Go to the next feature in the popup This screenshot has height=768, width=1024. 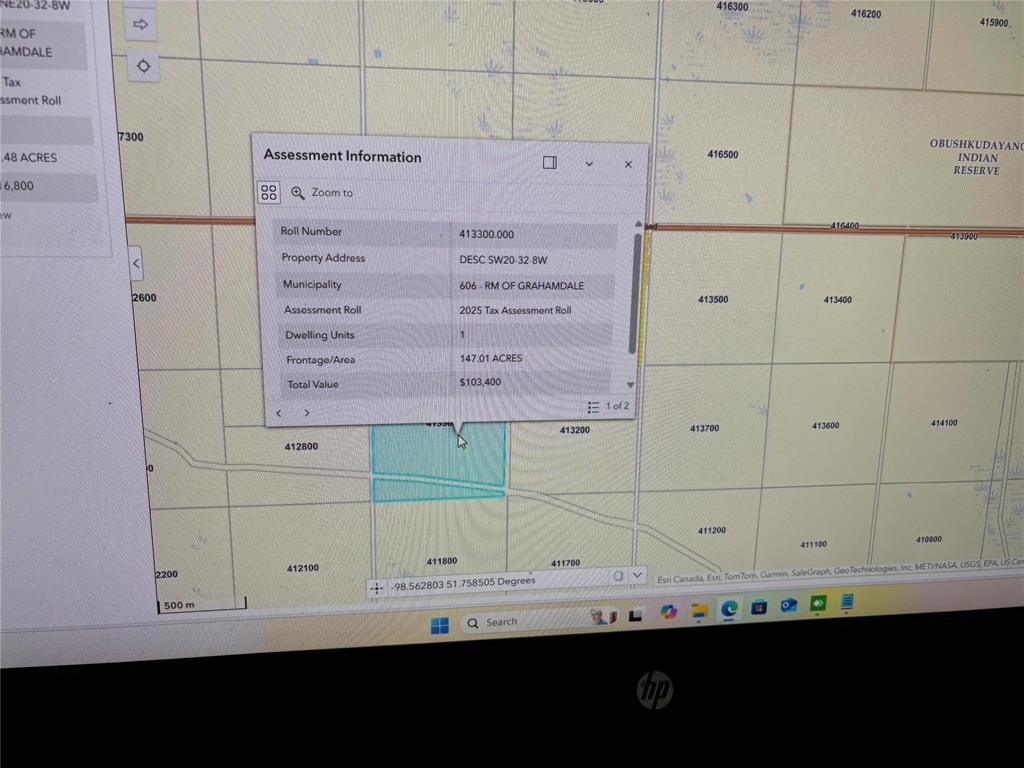306,413
